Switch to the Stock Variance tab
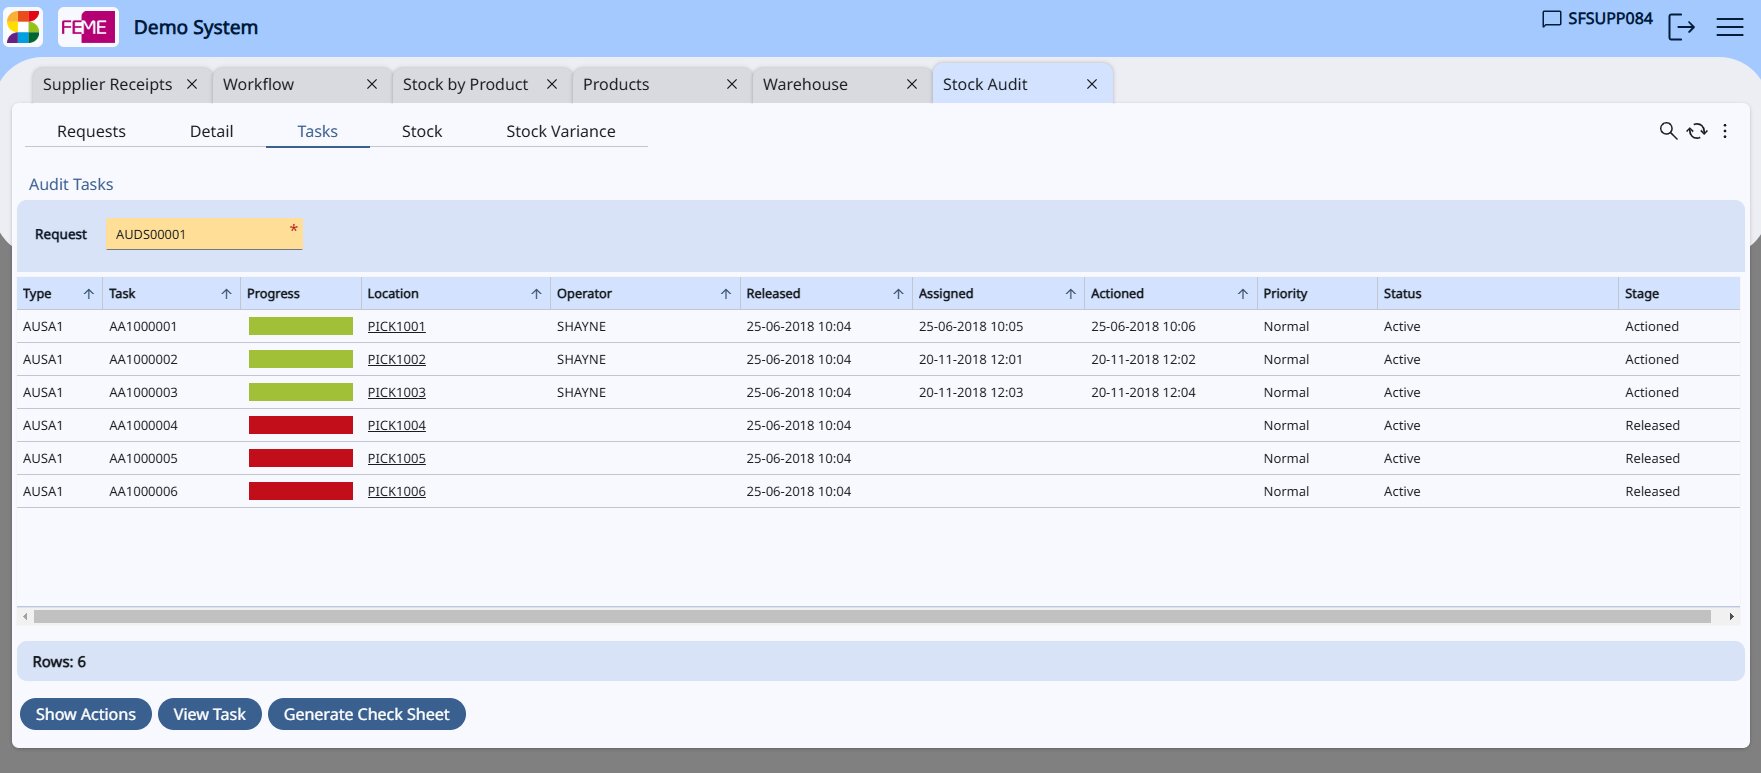 coord(560,131)
